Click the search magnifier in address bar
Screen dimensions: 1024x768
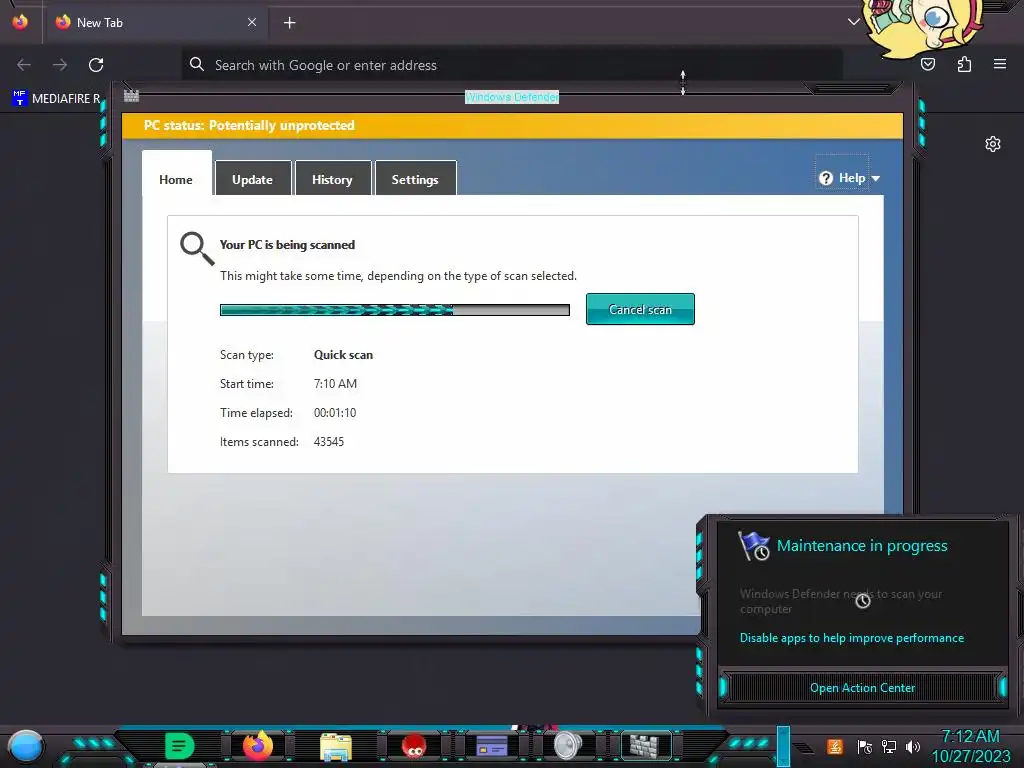[197, 64]
